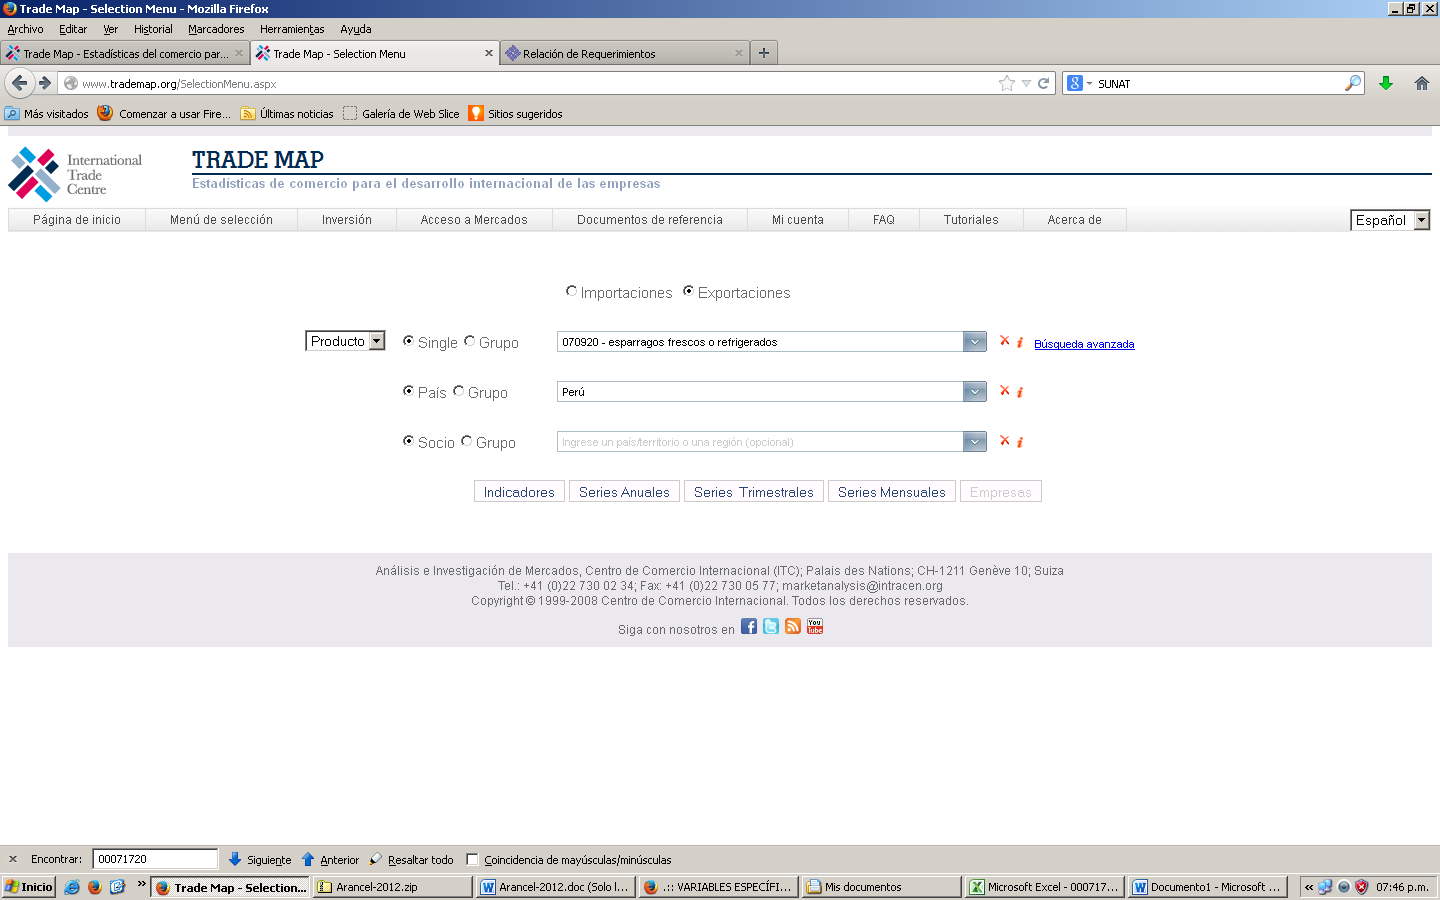Screen dimensions: 1440x900
Task: Expand the Perú country combo box arrow
Action: tap(975, 391)
